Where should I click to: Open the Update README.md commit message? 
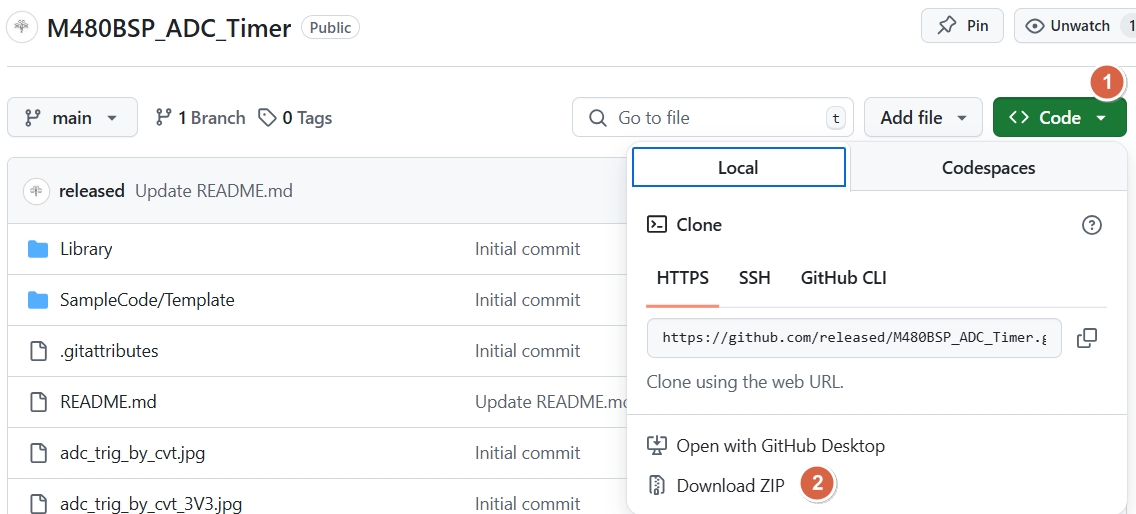pyautogui.click(x=214, y=191)
